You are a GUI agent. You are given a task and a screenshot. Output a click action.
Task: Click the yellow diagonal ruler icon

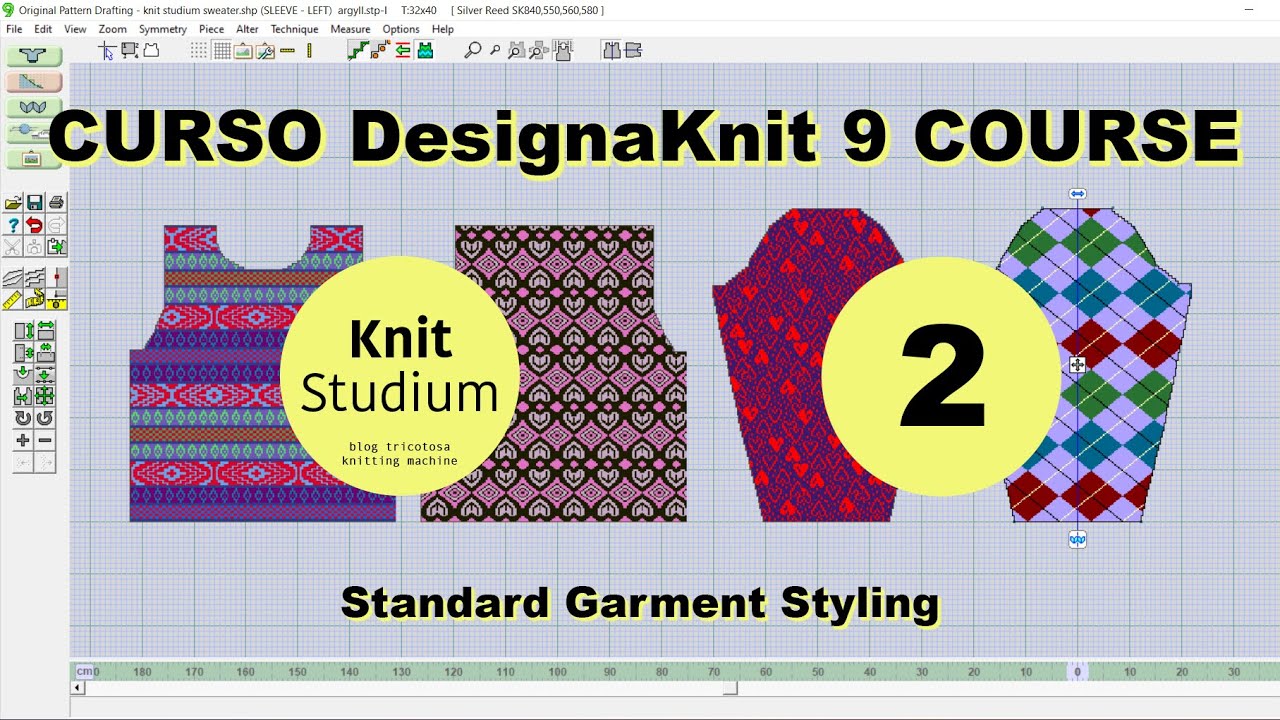click(x=13, y=298)
